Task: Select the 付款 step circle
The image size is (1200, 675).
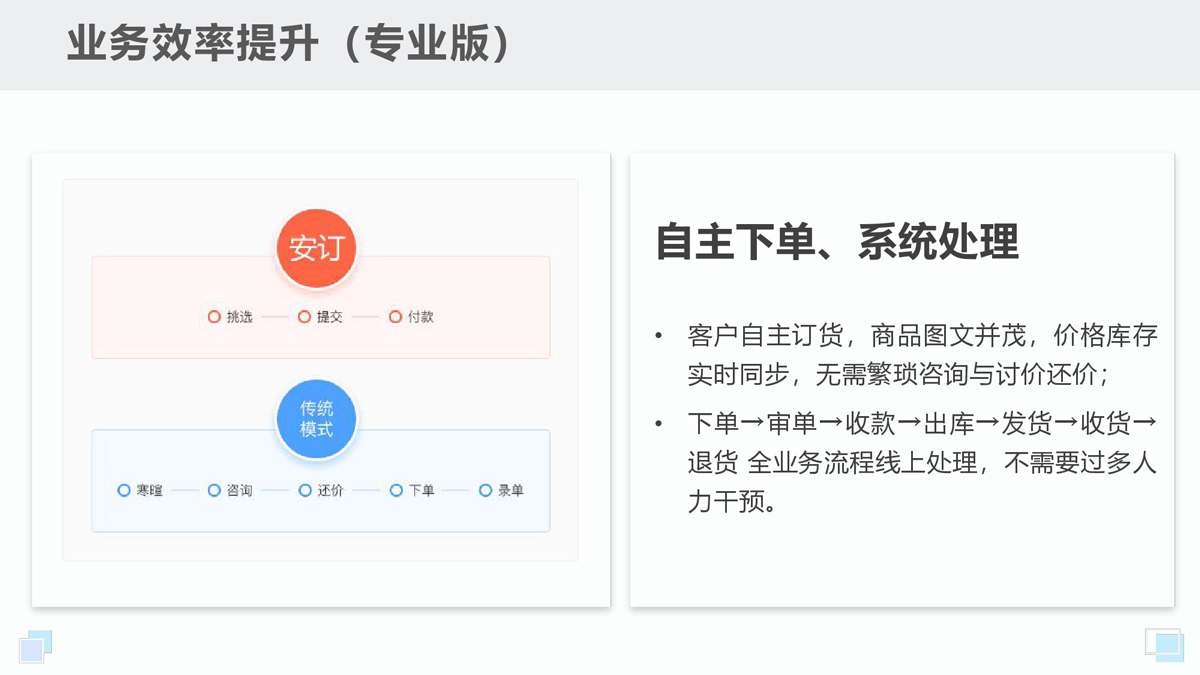Action: click(x=395, y=317)
